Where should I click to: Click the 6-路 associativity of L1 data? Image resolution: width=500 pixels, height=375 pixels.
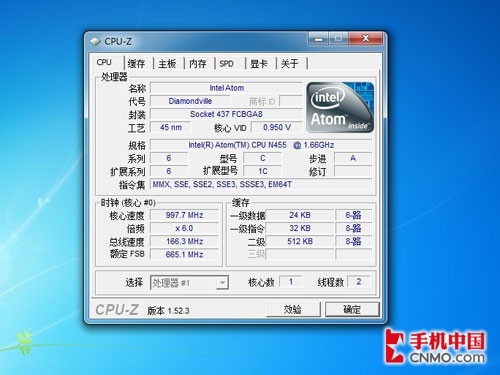(353, 215)
